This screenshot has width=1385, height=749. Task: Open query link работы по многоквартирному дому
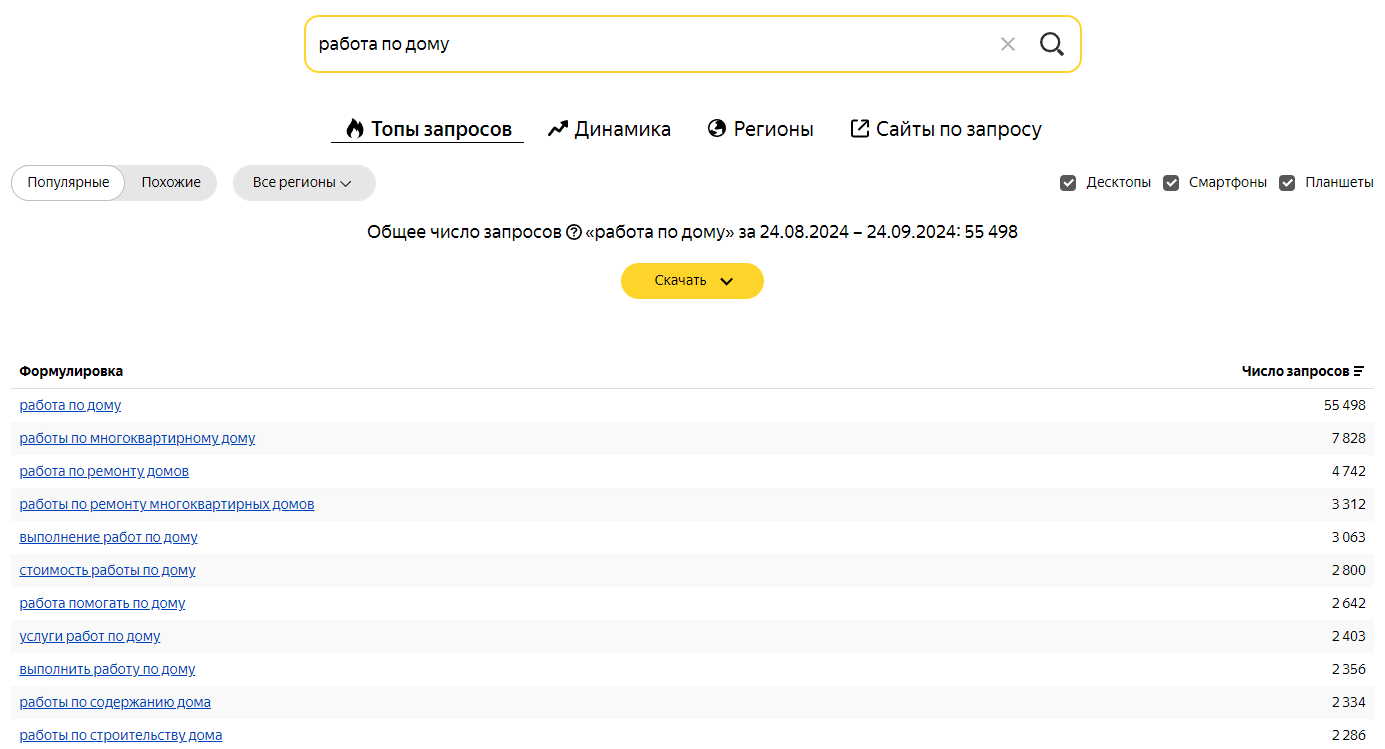(x=137, y=438)
